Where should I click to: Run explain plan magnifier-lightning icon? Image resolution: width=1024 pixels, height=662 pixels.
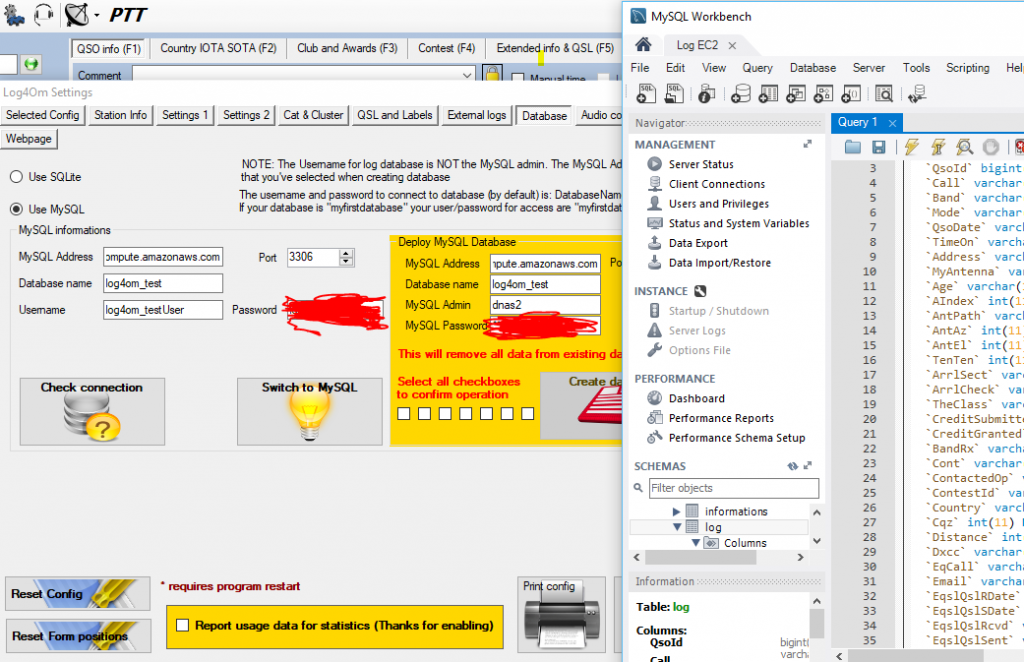point(964,147)
